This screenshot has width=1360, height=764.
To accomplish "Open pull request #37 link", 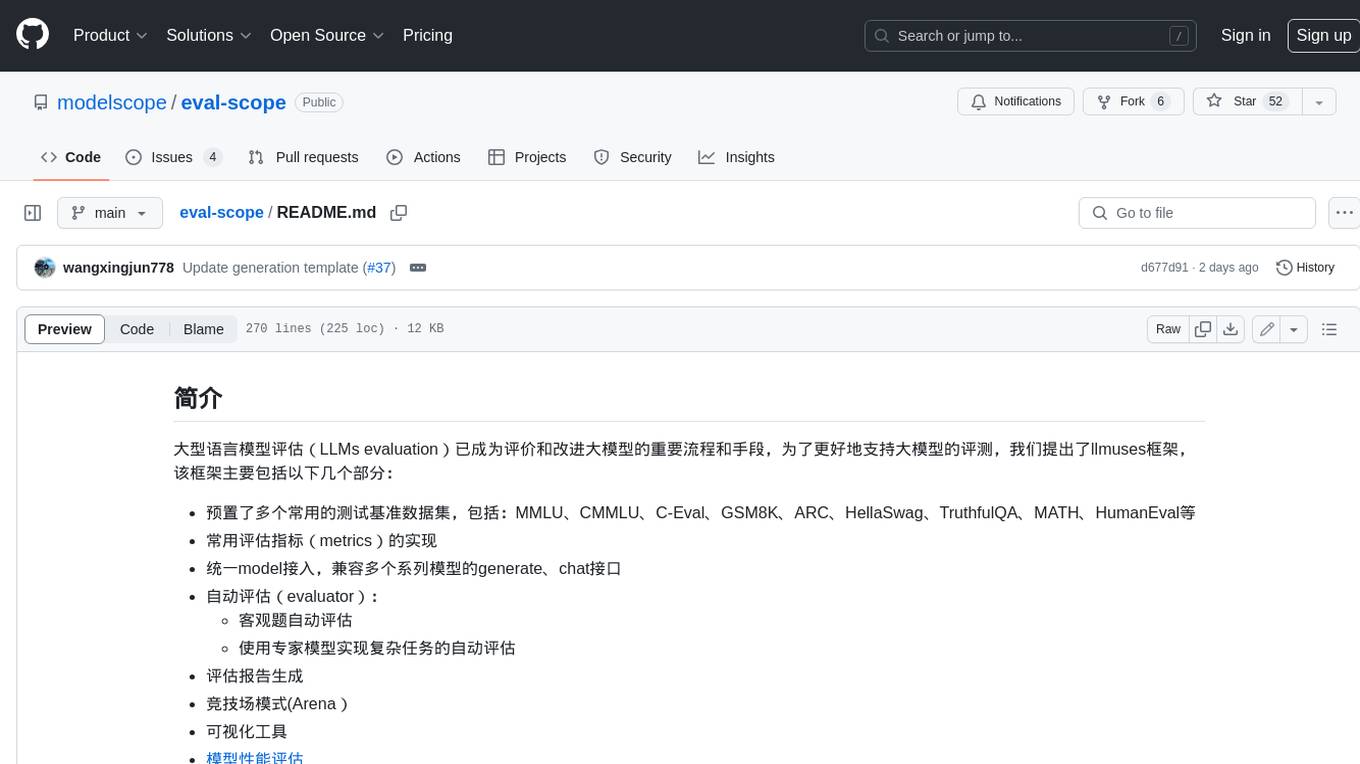I will (380, 268).
